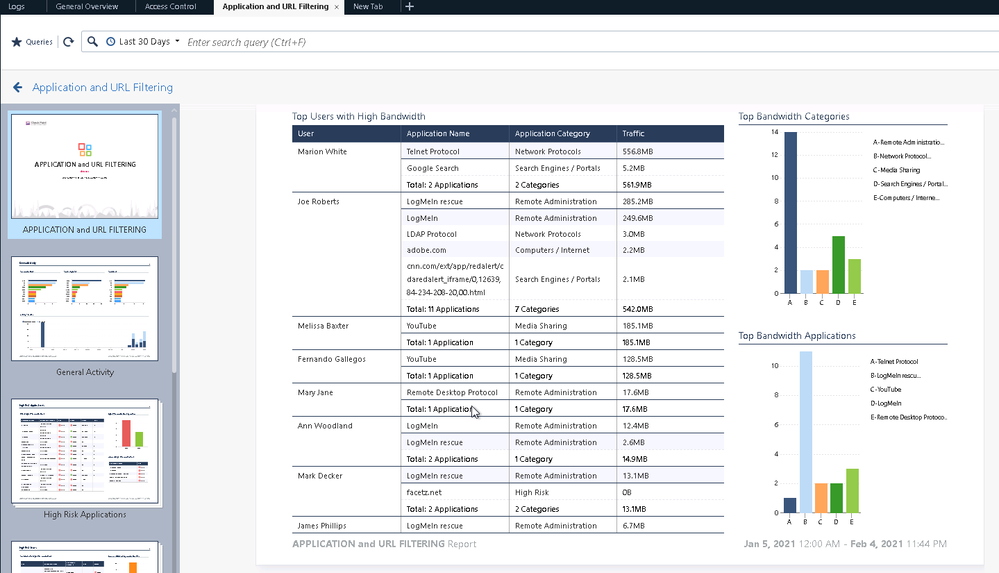Click user Fernando Gallegos
Image resolution: width=999 pixels, height=573 pixels.
(x=331, y=359)
